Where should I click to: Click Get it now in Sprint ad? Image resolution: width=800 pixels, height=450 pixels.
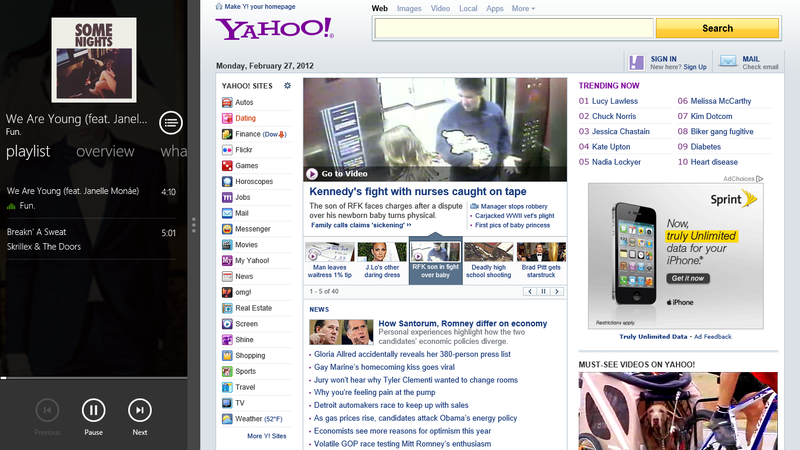(688, 279)
